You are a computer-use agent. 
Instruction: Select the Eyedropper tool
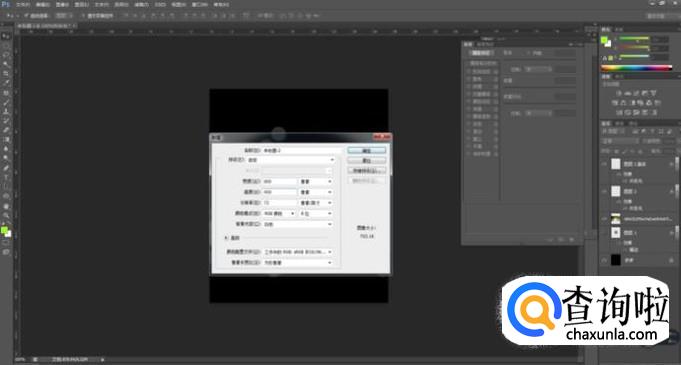[x=6, y=83]
